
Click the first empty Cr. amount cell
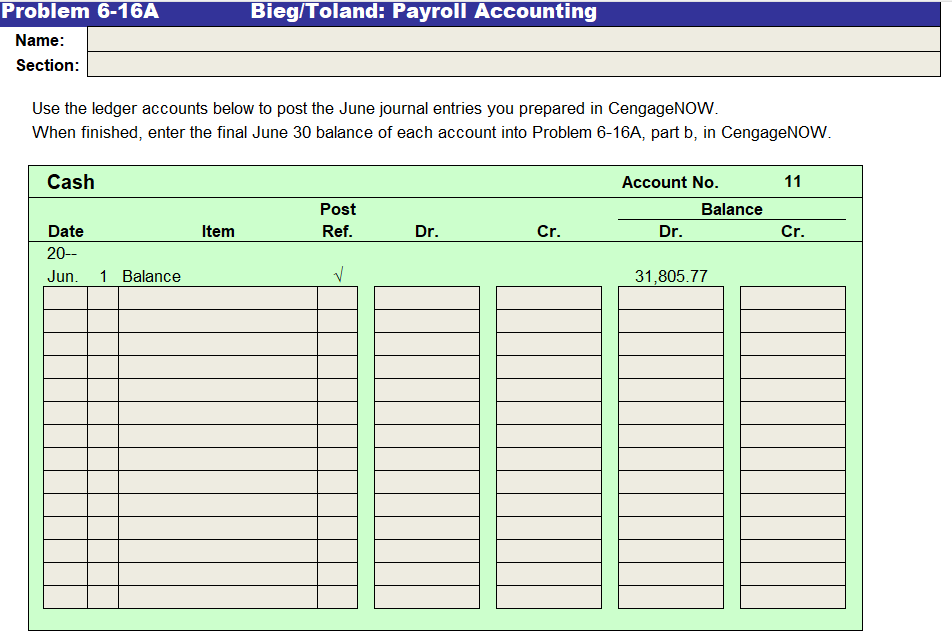547,295
